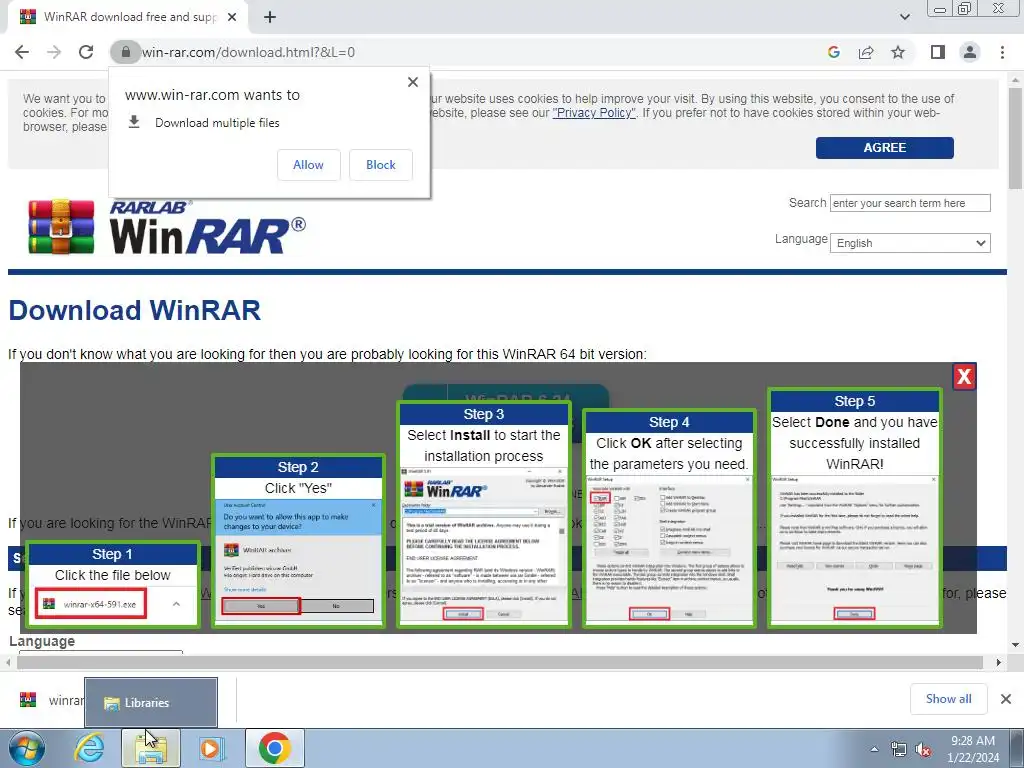The image size is (1024, 768).
Task: Close the installation steps overlay
Action: click(964, 376)
